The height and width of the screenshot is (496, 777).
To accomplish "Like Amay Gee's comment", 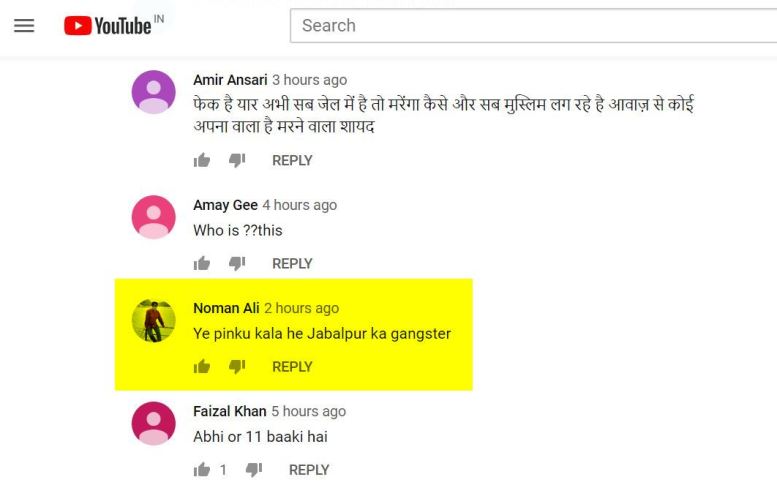I will point(202,263).
